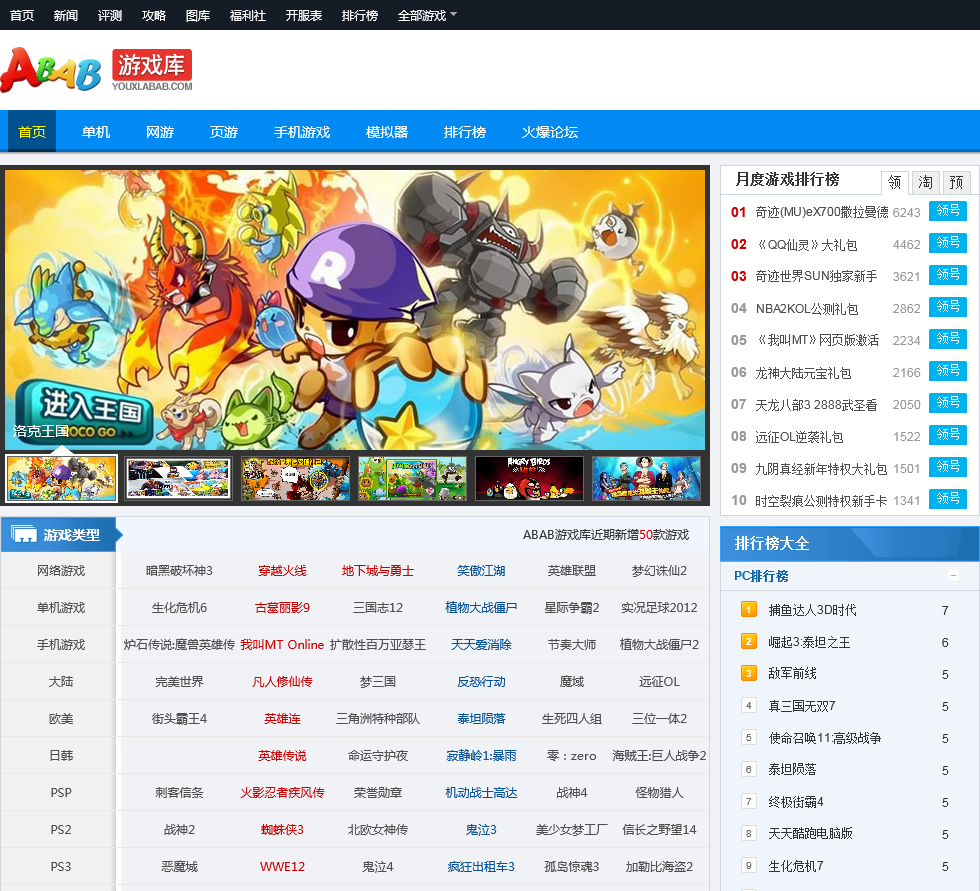980x891 pixels.
Task: Open 图库 in the top black bar
Action: pos(198,15)
